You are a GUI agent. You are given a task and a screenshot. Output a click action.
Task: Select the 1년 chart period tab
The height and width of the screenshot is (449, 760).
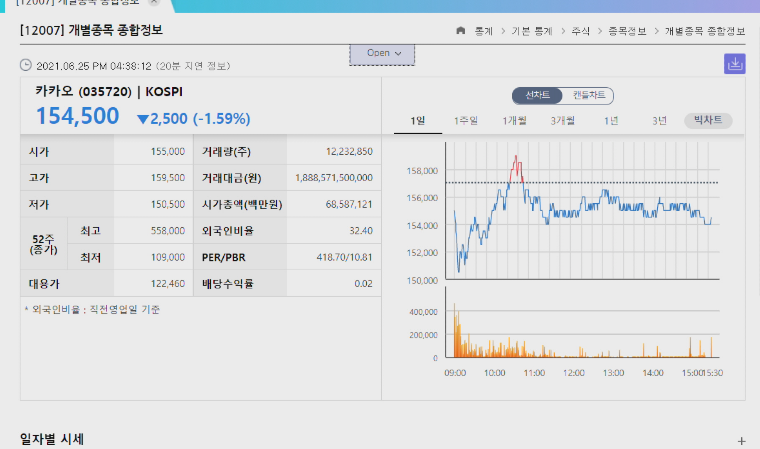click(611, 121)
